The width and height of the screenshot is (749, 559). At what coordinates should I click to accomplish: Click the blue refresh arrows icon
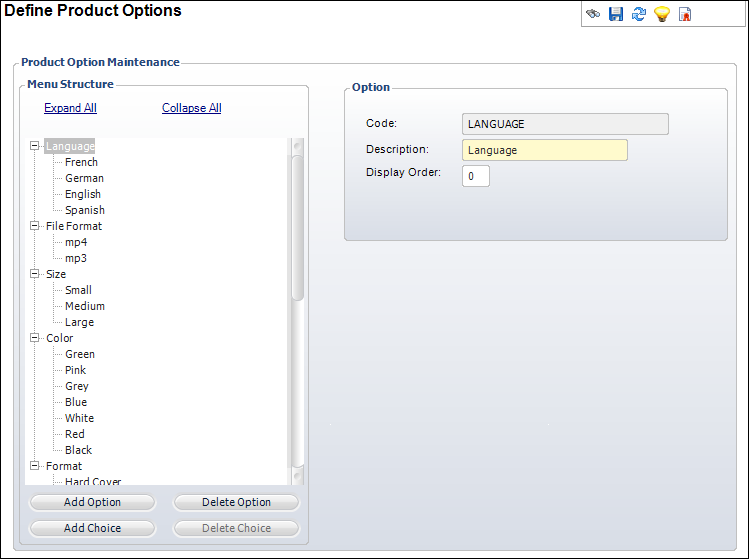point(639,14)
